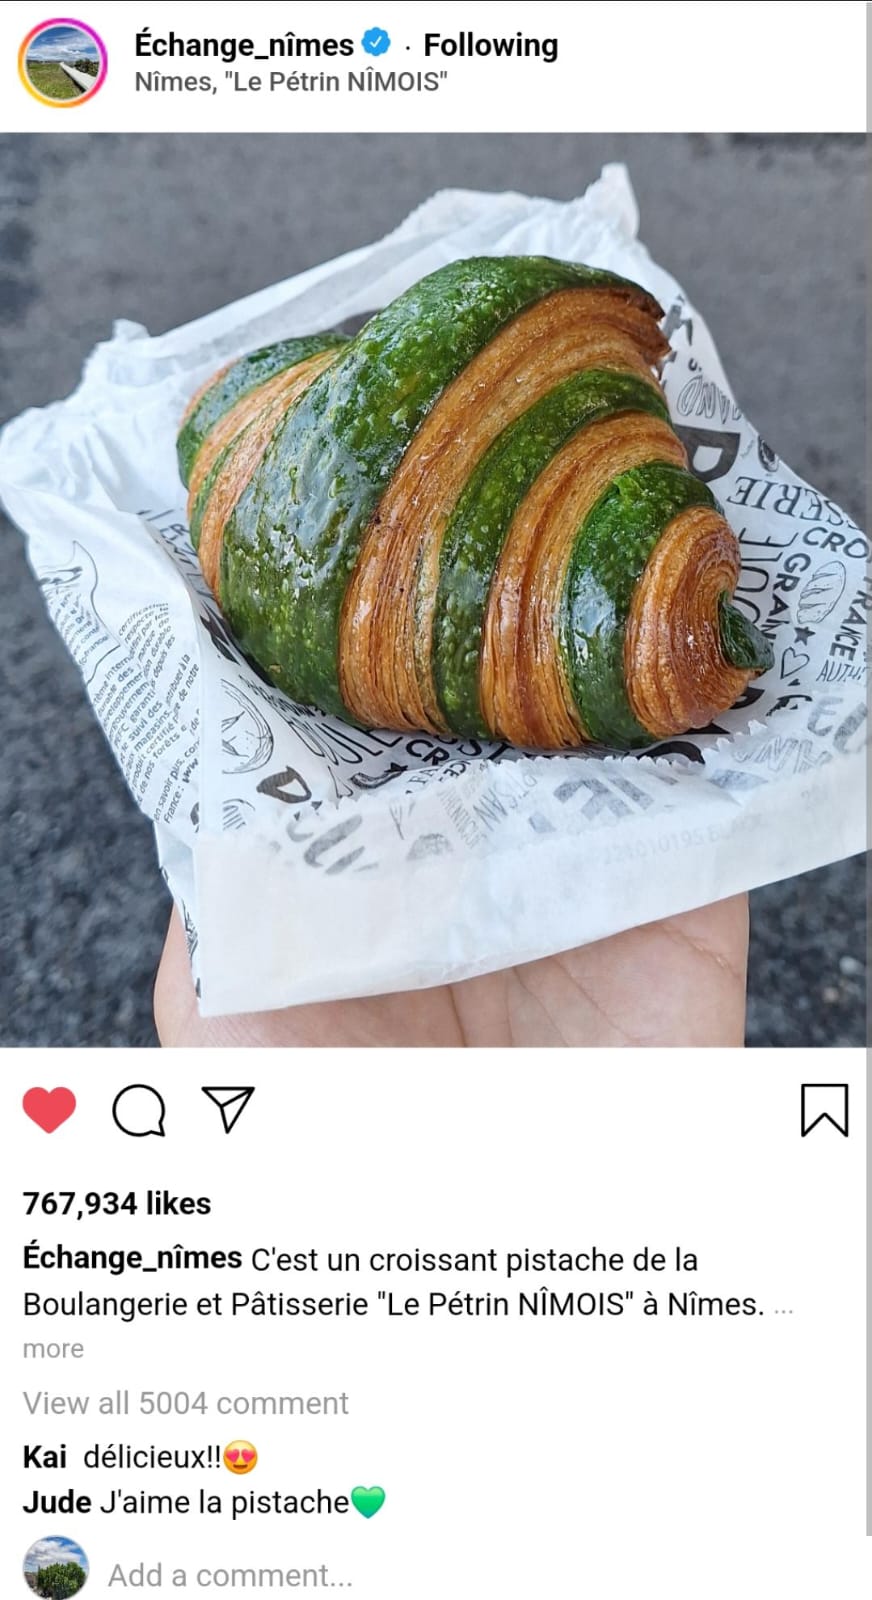
Task: Share post with paper plane icon
Action: coord(228,1108)
